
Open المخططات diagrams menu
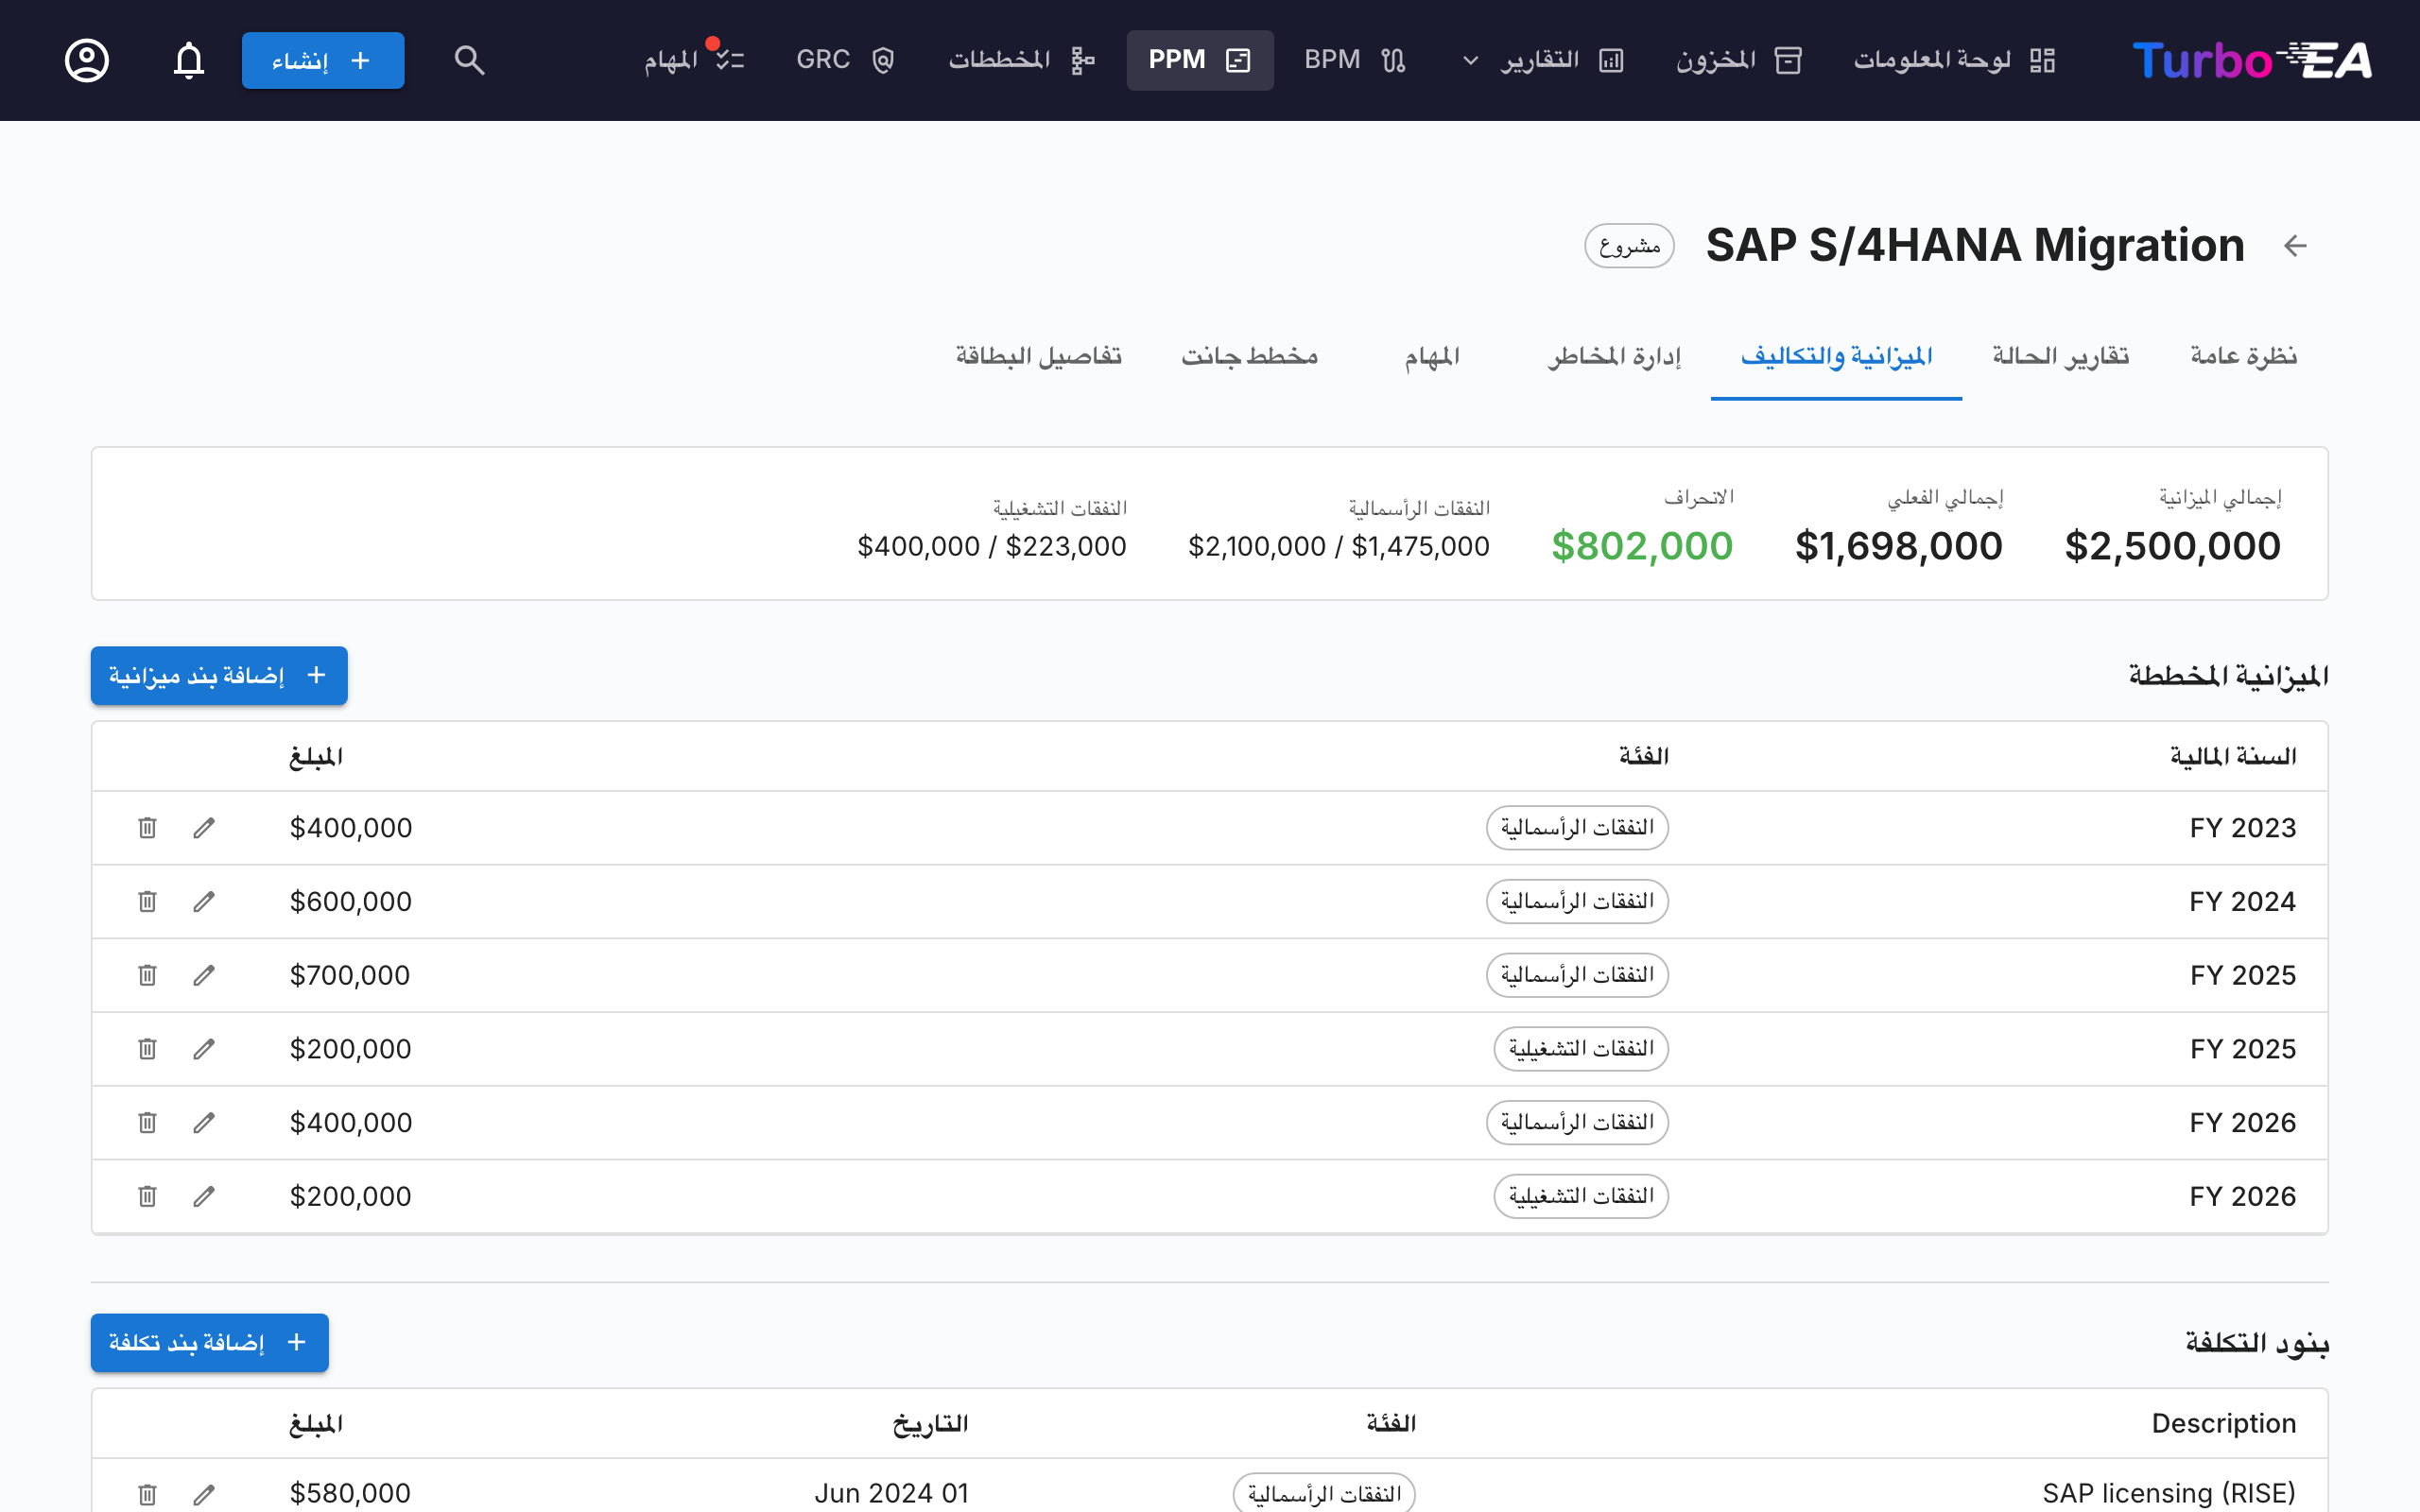pos(1022,60)
